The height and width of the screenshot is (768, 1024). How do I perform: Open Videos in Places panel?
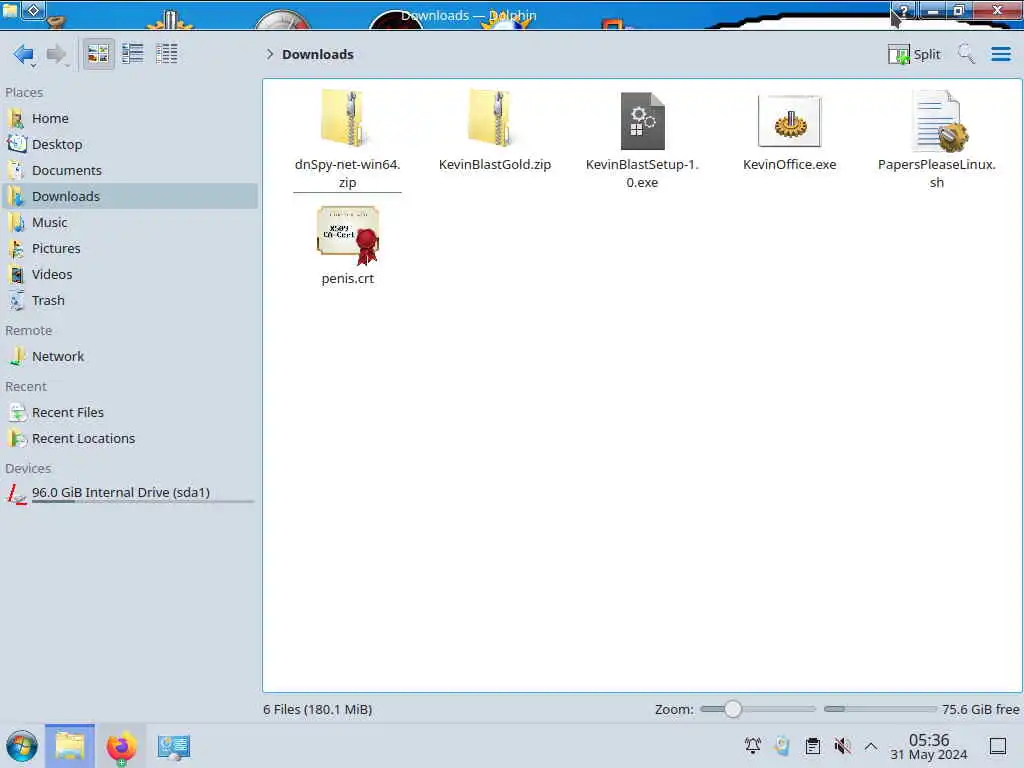click(x=129, y=275)
